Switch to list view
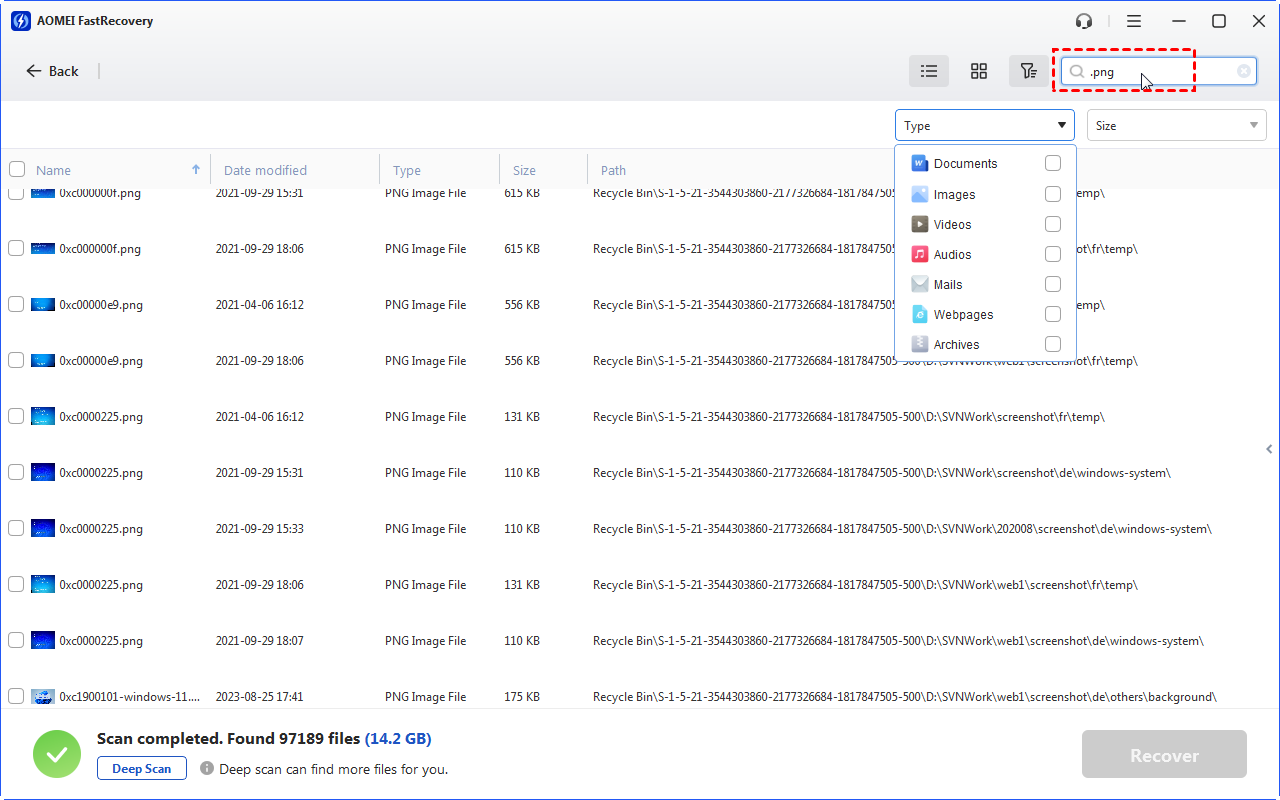This screenshot has height=800, width=1280. [929, 71]
